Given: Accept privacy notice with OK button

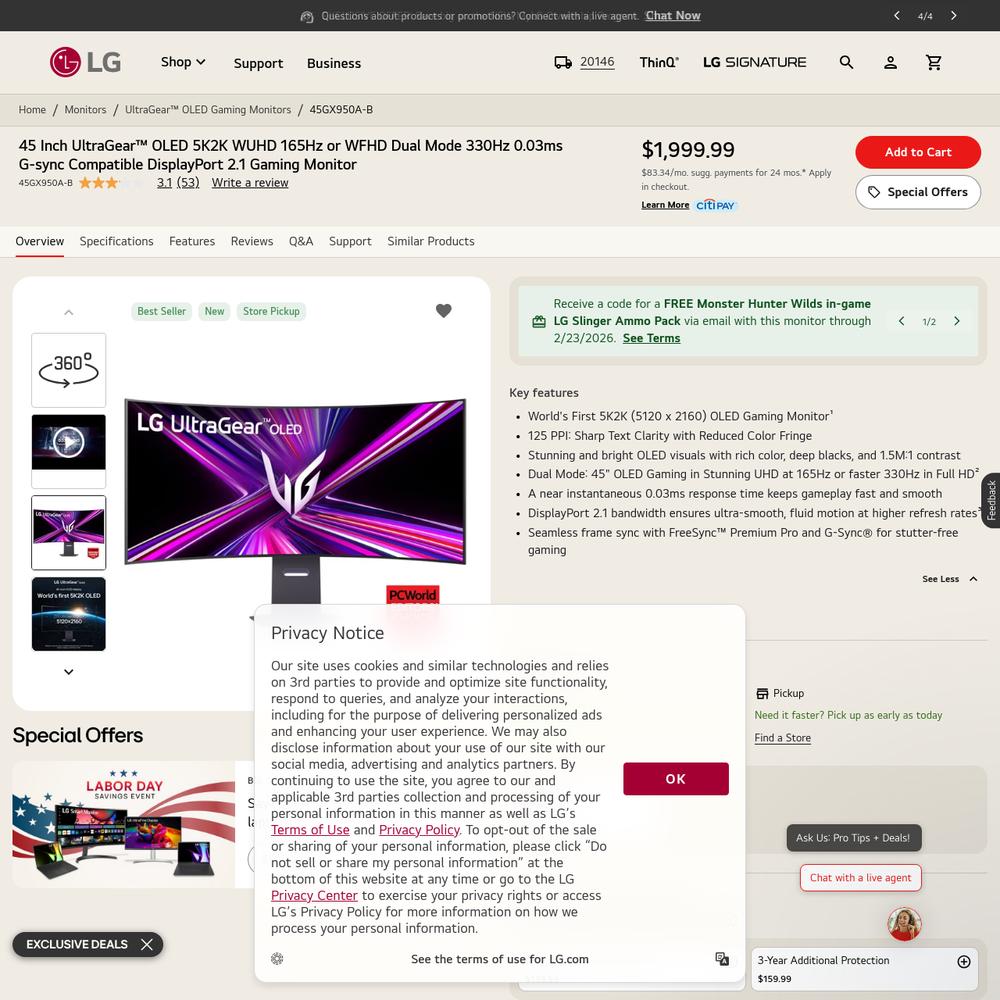Looking at the screenshot, I should 676,779.
